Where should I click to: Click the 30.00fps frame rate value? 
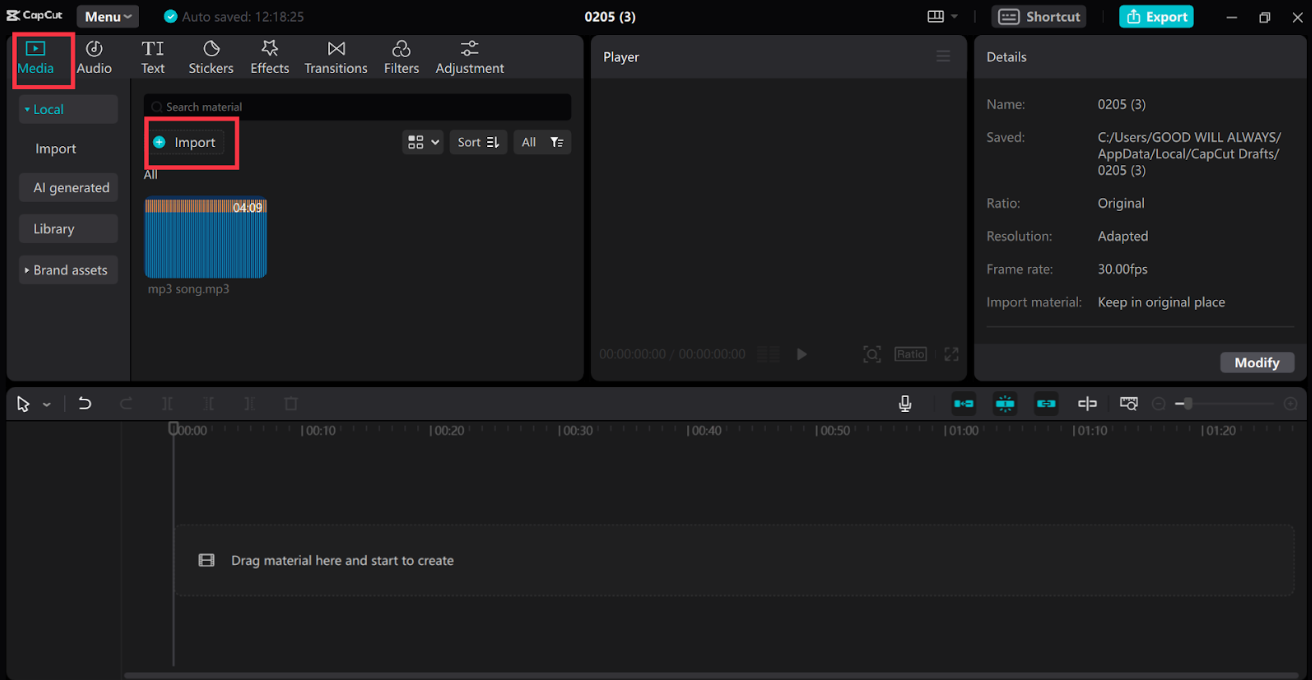coord(1123,269)
